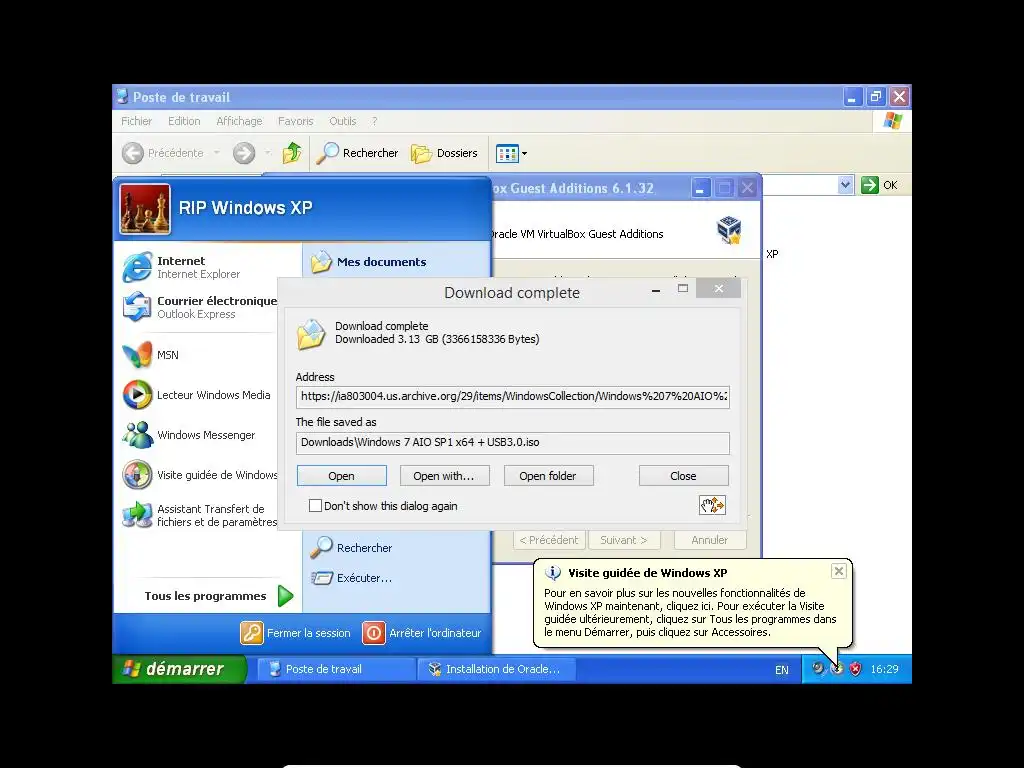The height and width of the screenshot is (768, 1024).
Task: Start Lecteur Windows Media
Action: (198, 394)
